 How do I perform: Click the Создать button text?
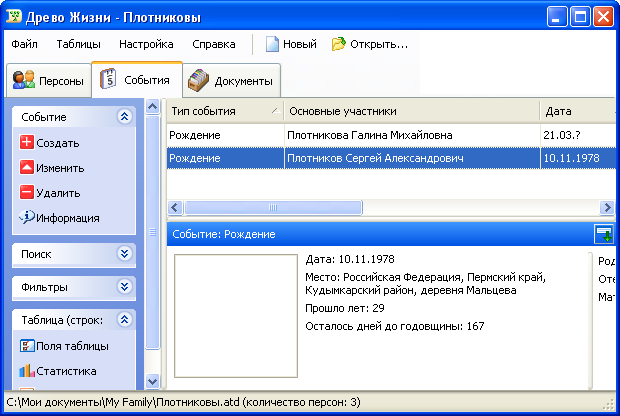click(58, 143)
